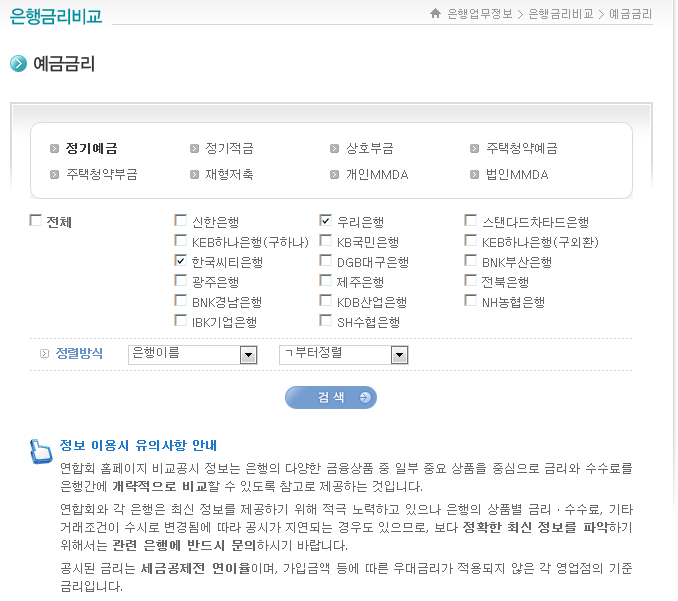Open the 은행금리비교 breadcrumb link
This screenshot has width=678, height=601.
[x=561, y=14]
